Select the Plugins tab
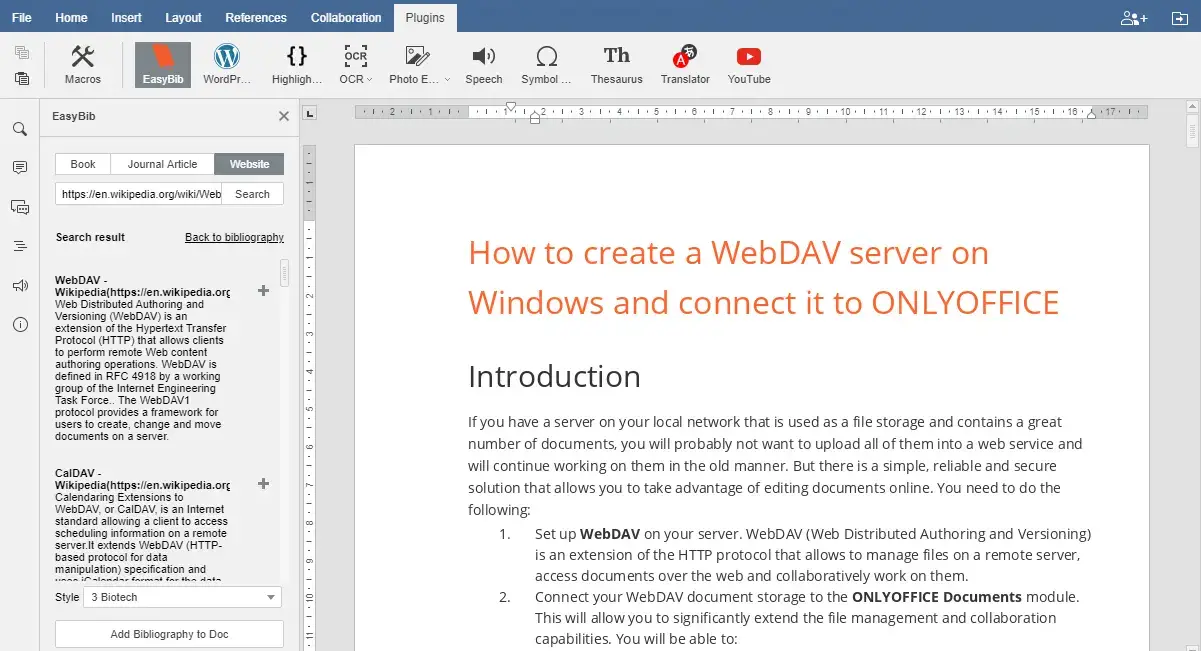The image size is (1201, 651). tap(426, 18)
